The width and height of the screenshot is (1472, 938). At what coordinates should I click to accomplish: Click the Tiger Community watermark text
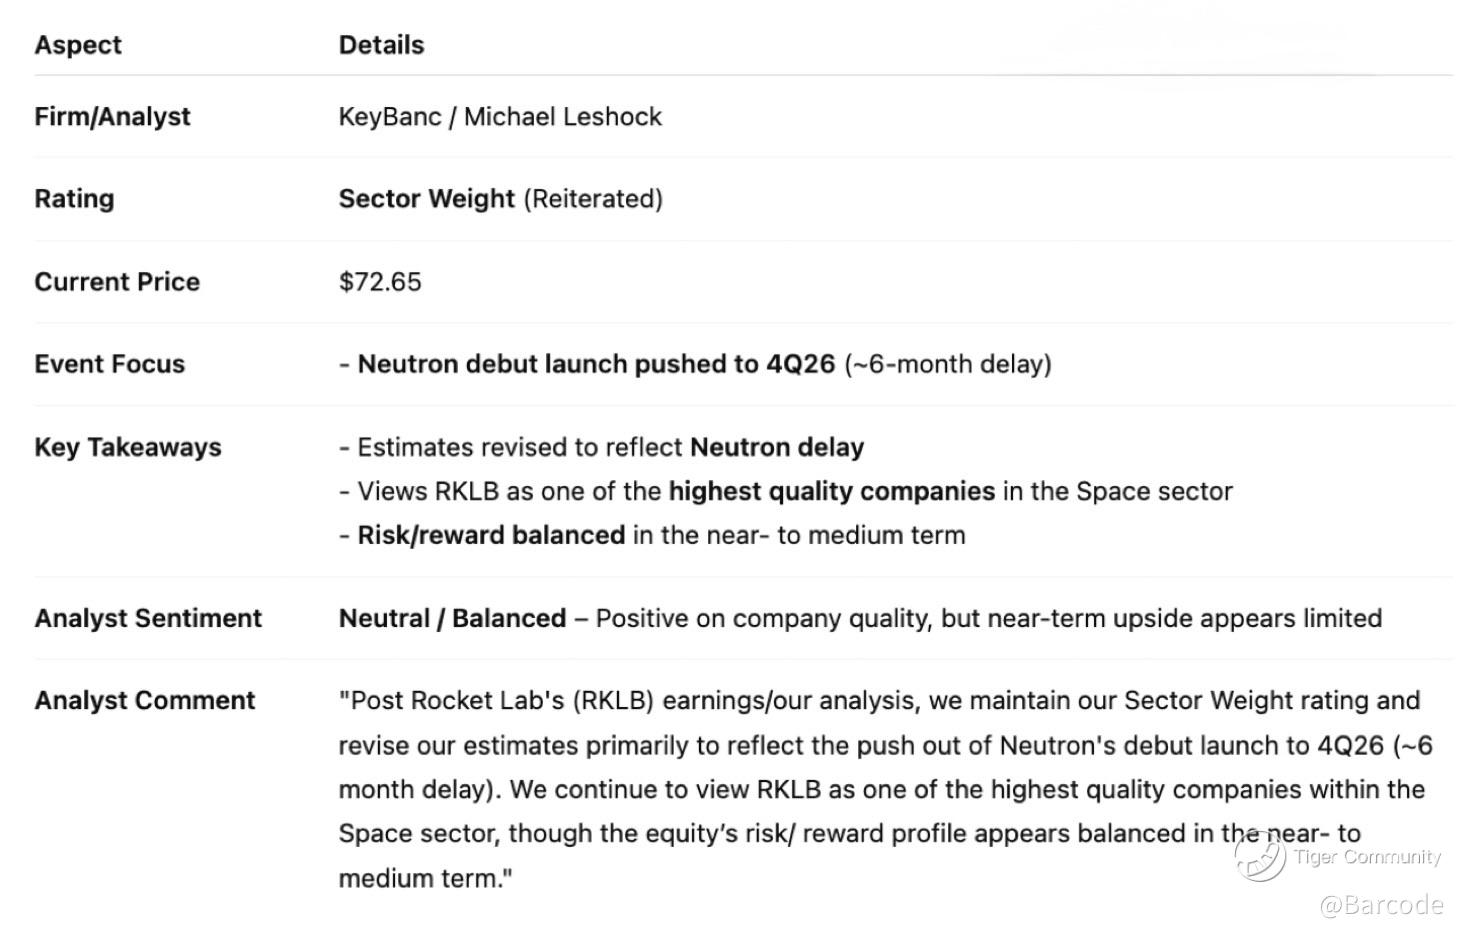(1367, 857)
